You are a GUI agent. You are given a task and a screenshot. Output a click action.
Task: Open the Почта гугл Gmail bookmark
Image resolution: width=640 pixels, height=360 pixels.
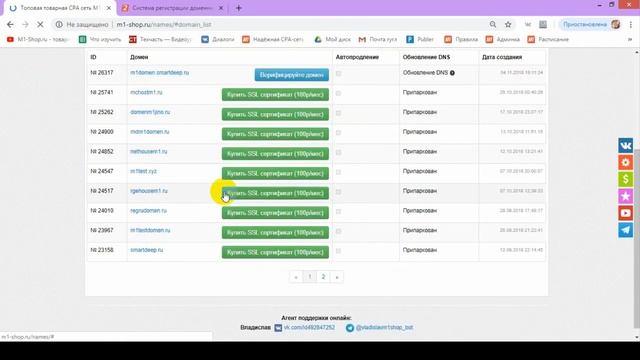[378, 40]
